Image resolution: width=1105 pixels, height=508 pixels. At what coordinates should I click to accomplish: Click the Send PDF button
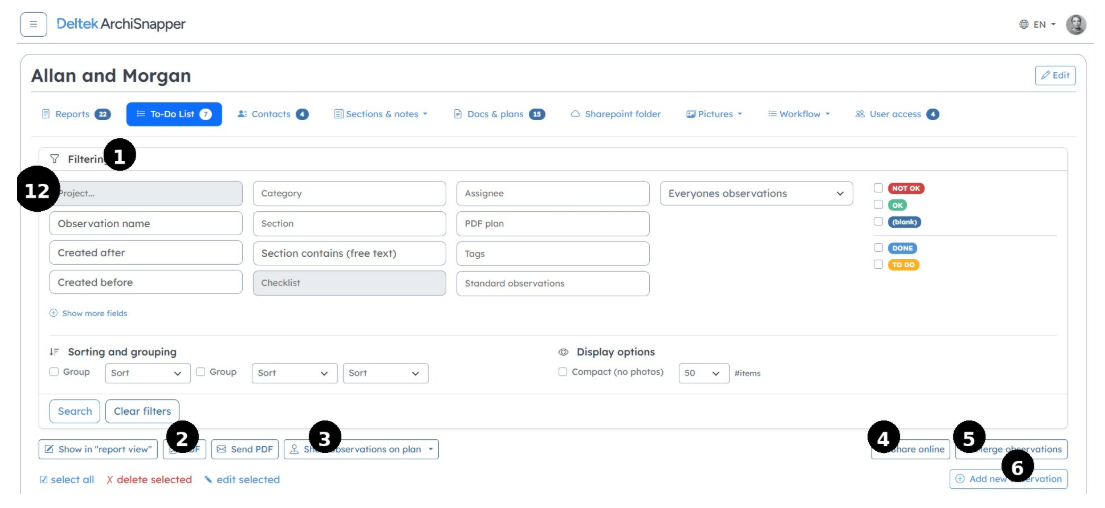point(245,449)
